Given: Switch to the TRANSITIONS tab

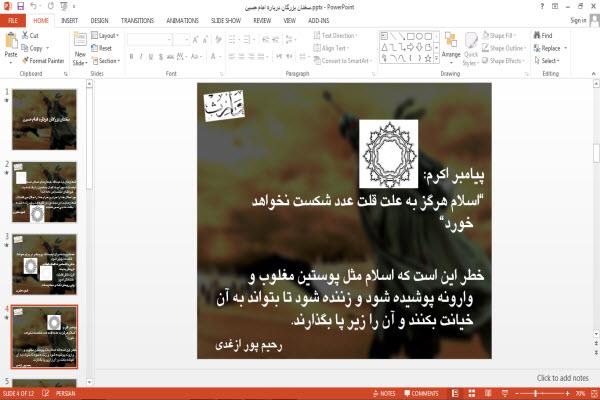Looking at the screenshot, I should (x=137, y=21).
